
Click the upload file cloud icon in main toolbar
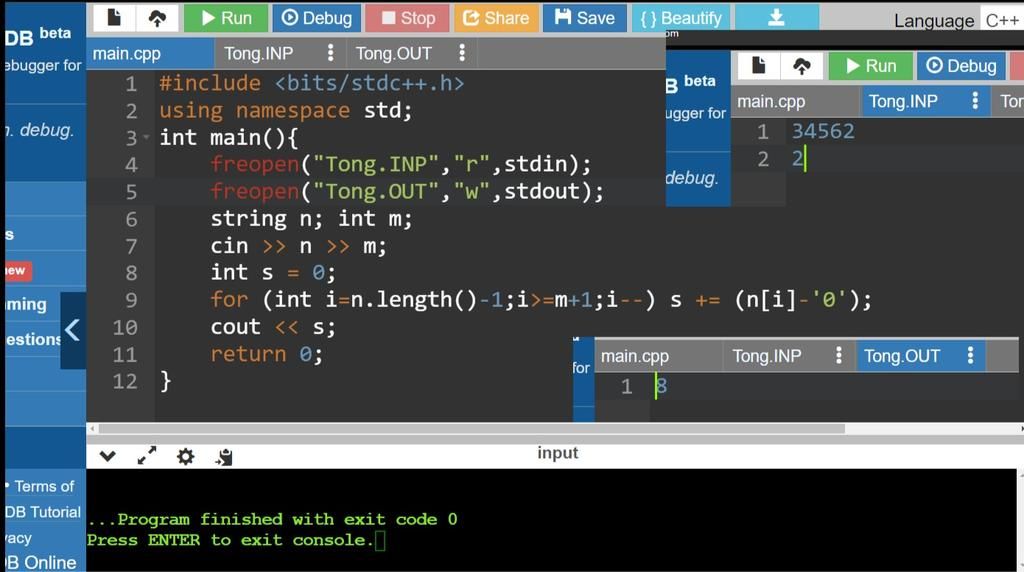pyautogui.click(x=157, y=18)
